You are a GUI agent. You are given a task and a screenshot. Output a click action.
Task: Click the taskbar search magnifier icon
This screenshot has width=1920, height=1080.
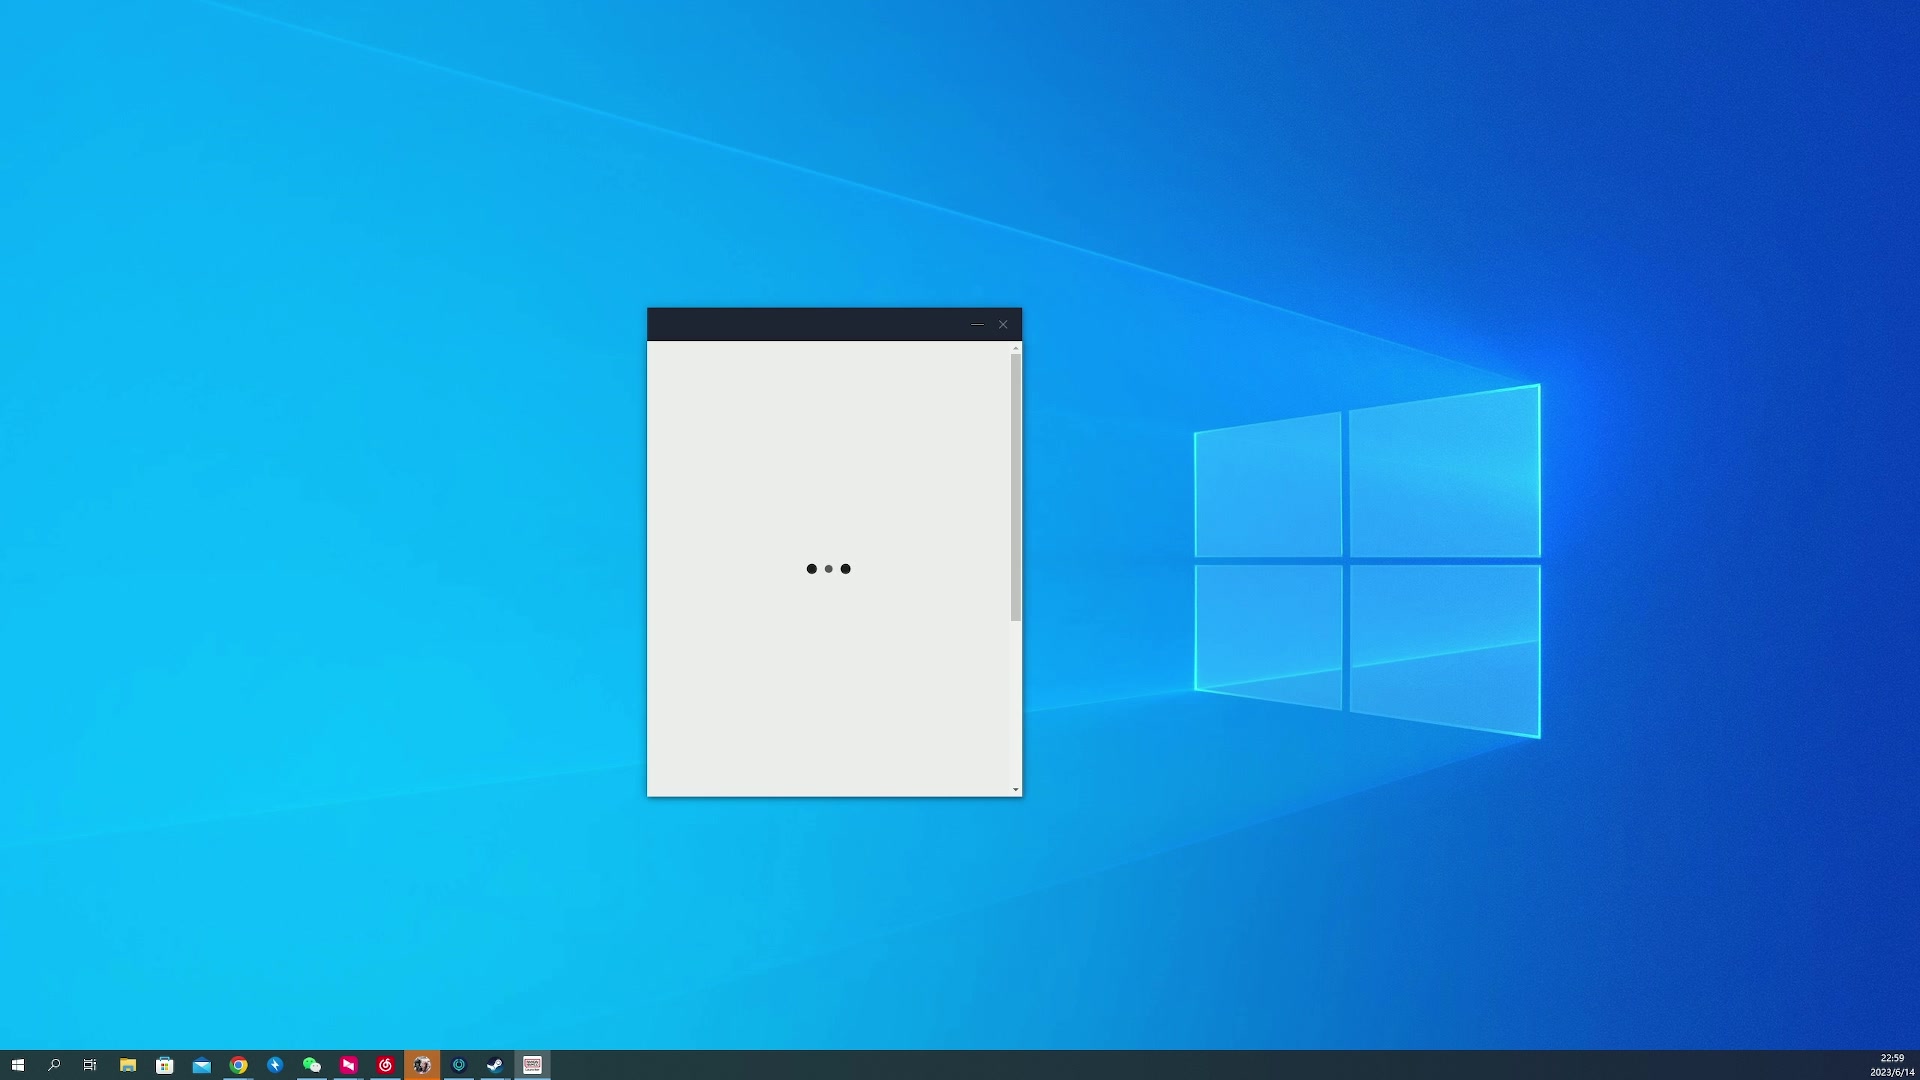pyautogui.click(x=54, y=1065)
